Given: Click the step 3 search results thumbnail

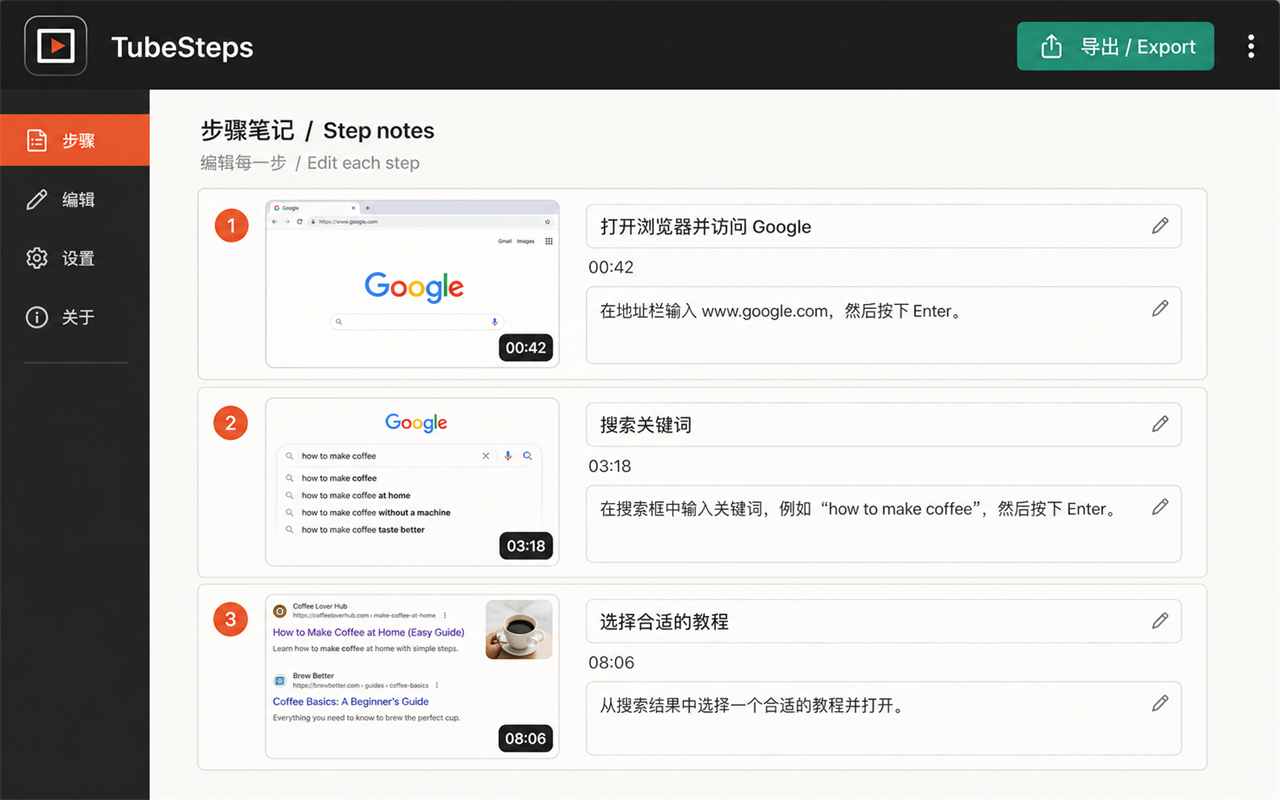Looking at the screenshot, I should 412,677.
